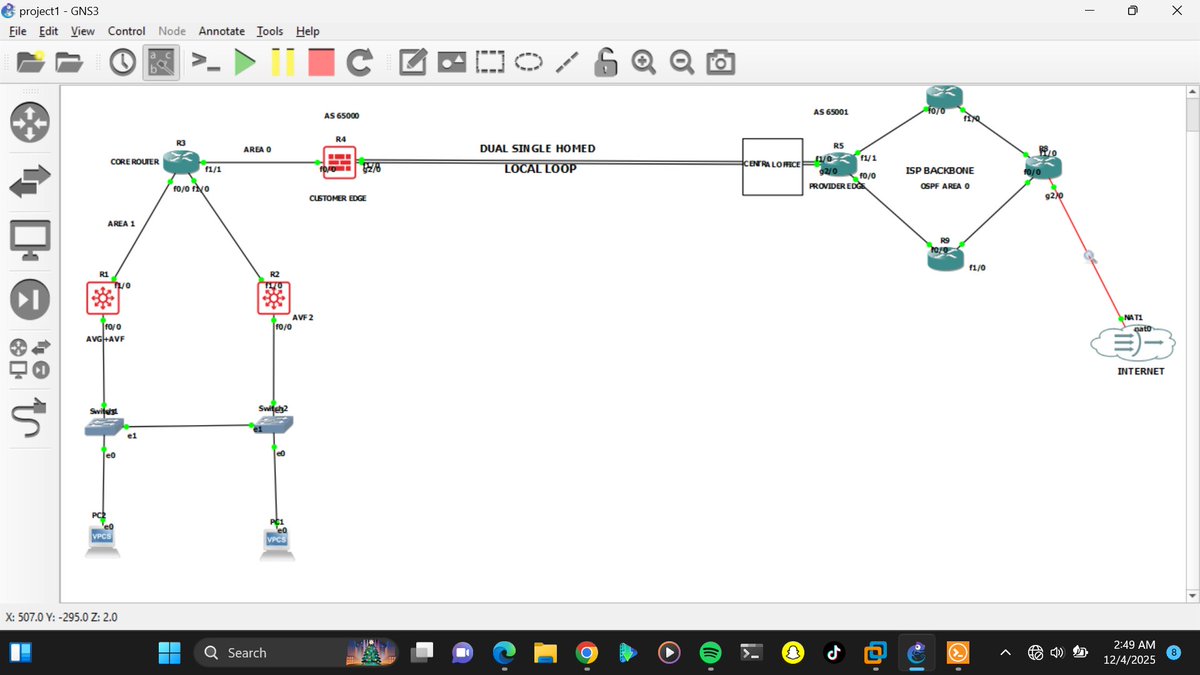Open the Manage snapshots clock icon

[122, 63]
